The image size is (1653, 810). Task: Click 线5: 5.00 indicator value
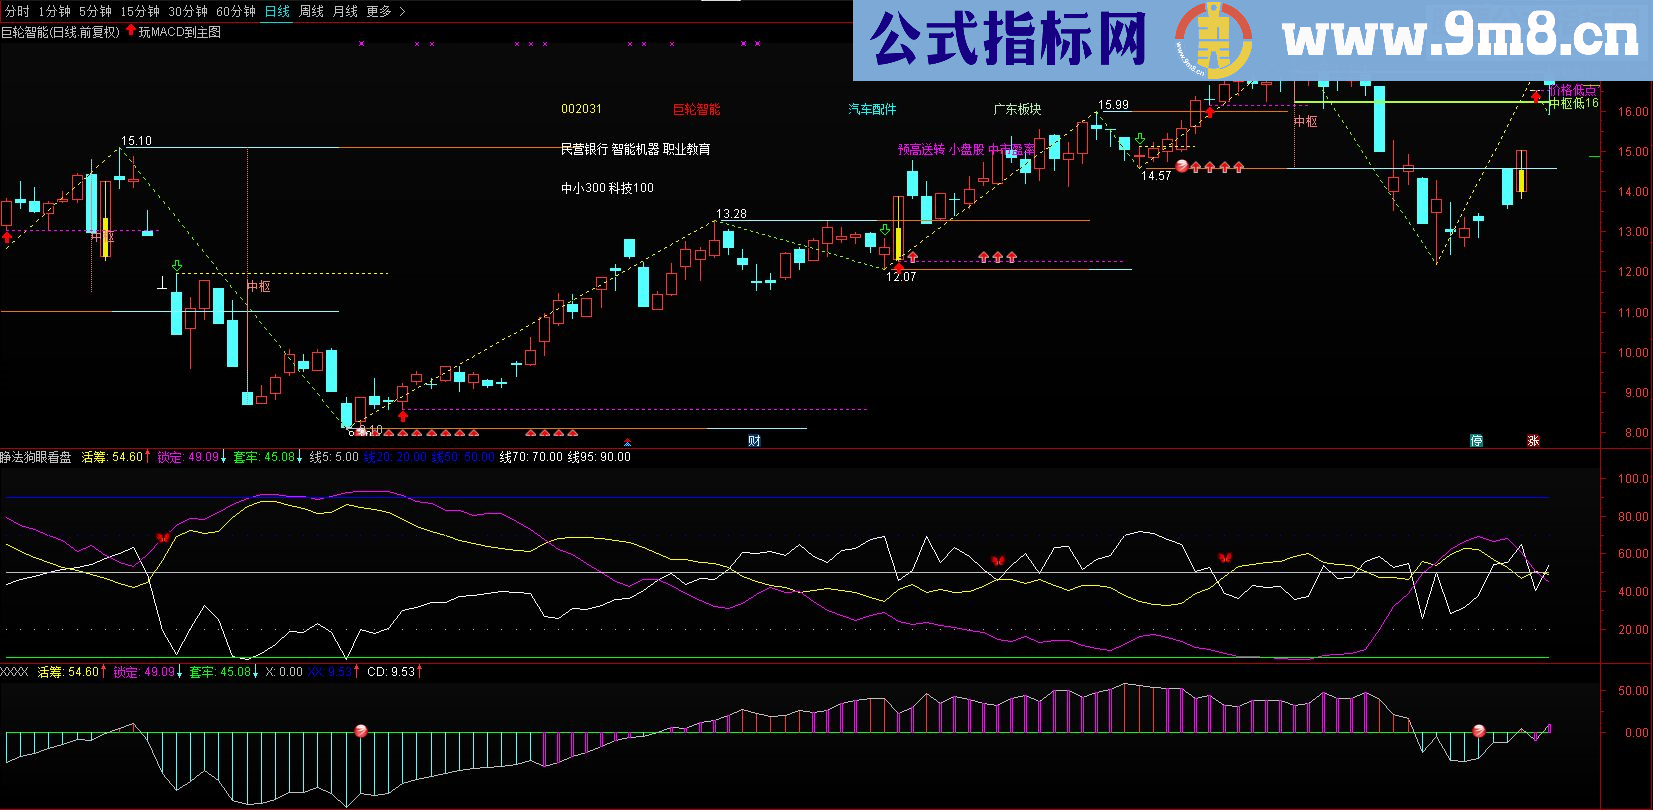click(333, 457)
